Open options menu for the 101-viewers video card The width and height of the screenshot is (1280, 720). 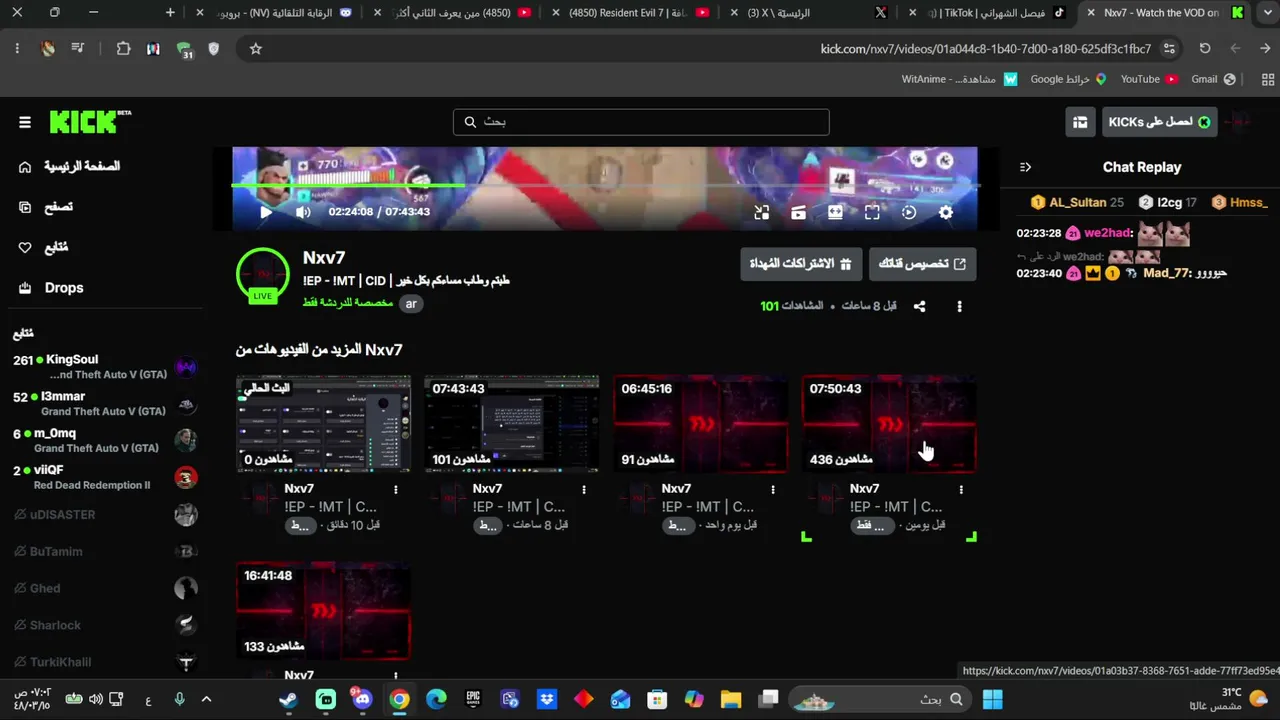click(584, 490)
